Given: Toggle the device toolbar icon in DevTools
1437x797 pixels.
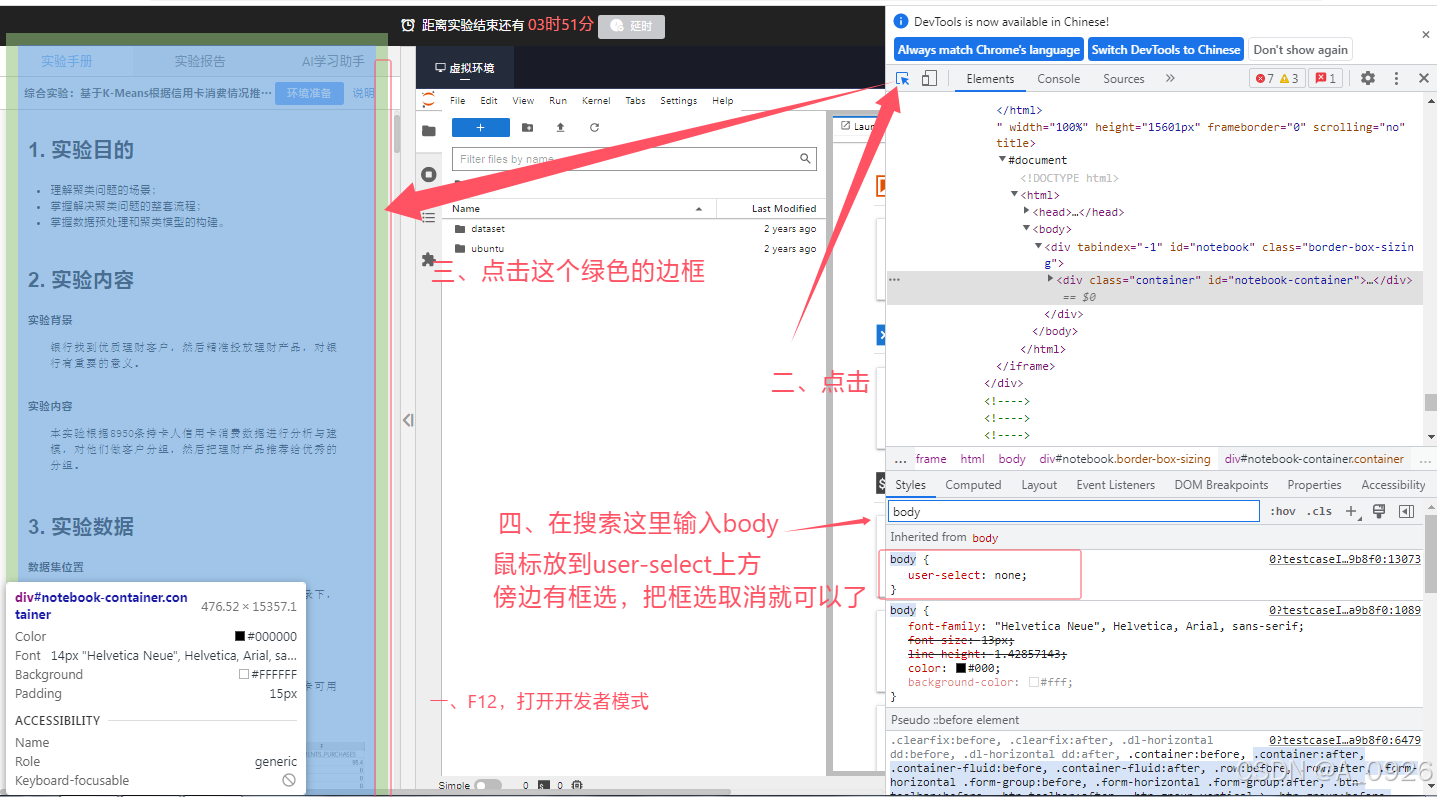Looking at the screenshot, I should [929, 78].
